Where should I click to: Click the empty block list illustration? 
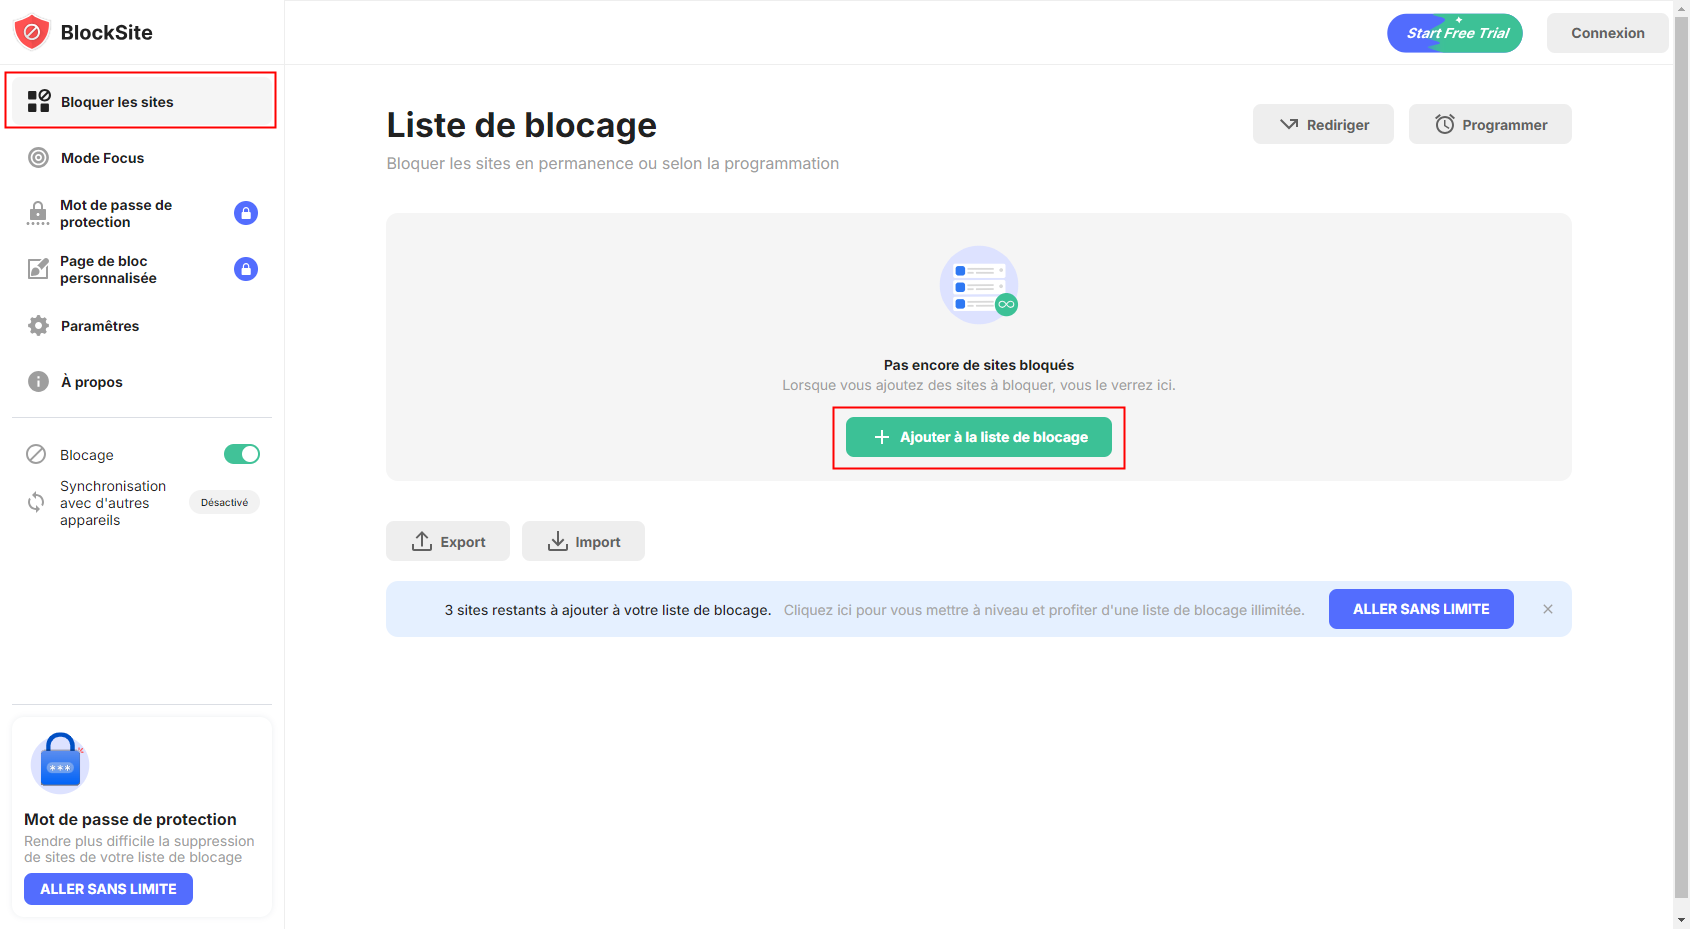point(979,285)
